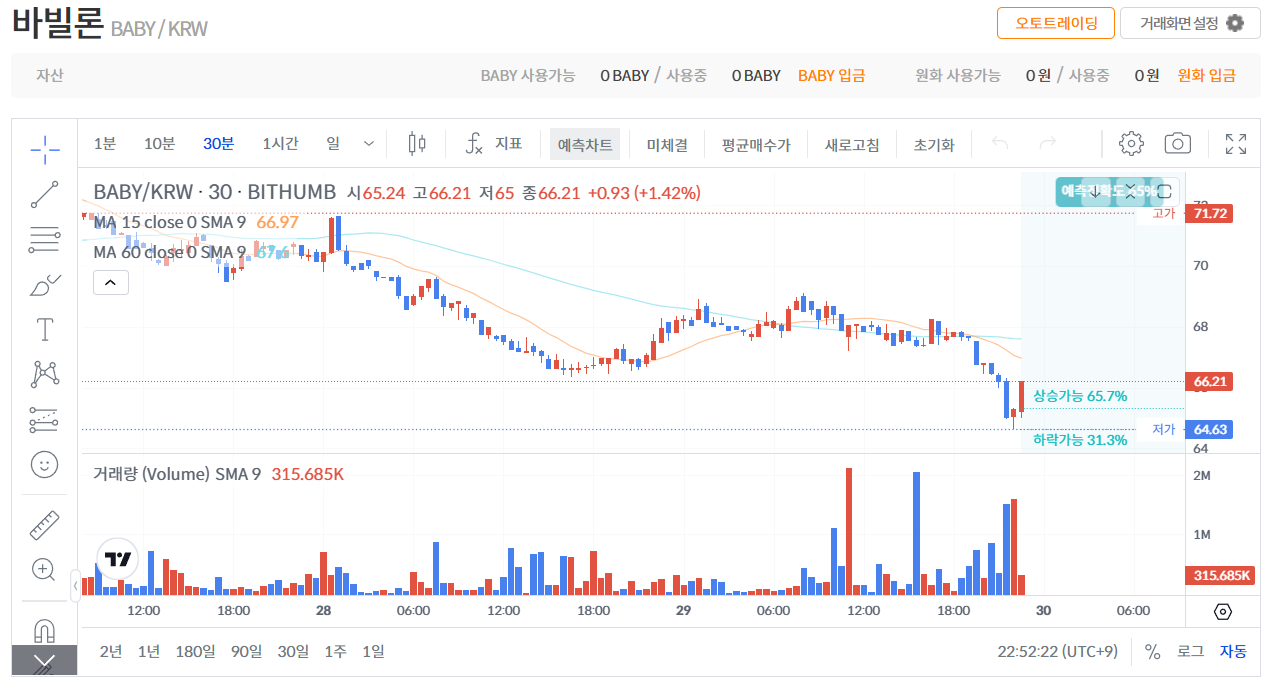Image resolution: width=1268 pixels, height=691 pixels.
Task: Open the 22:52:22 (UTC+9) timezone menu
Action: coord(1057,651)
